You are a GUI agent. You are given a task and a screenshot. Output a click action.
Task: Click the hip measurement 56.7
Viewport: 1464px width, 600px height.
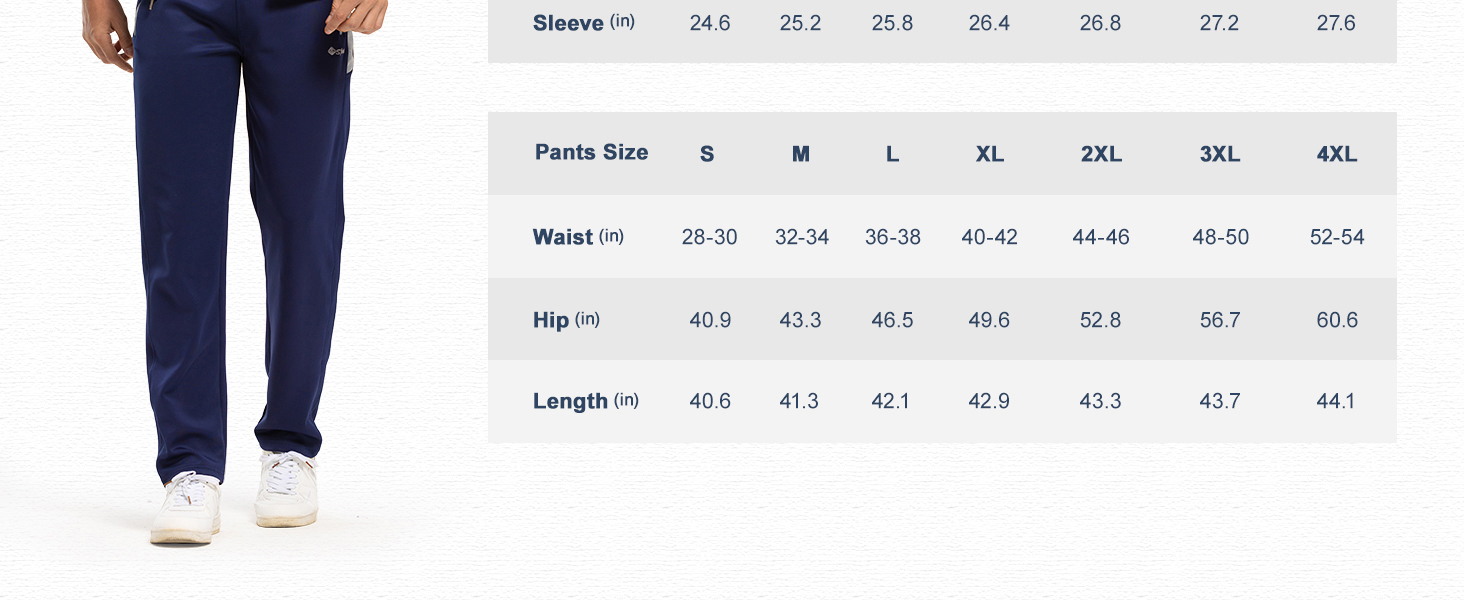click(x=1220, y=320)
